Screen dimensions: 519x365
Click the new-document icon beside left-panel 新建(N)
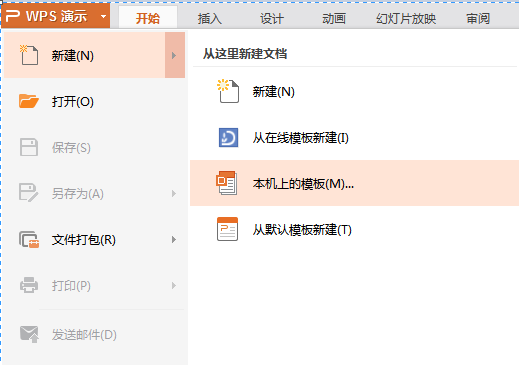pos(29,55)
